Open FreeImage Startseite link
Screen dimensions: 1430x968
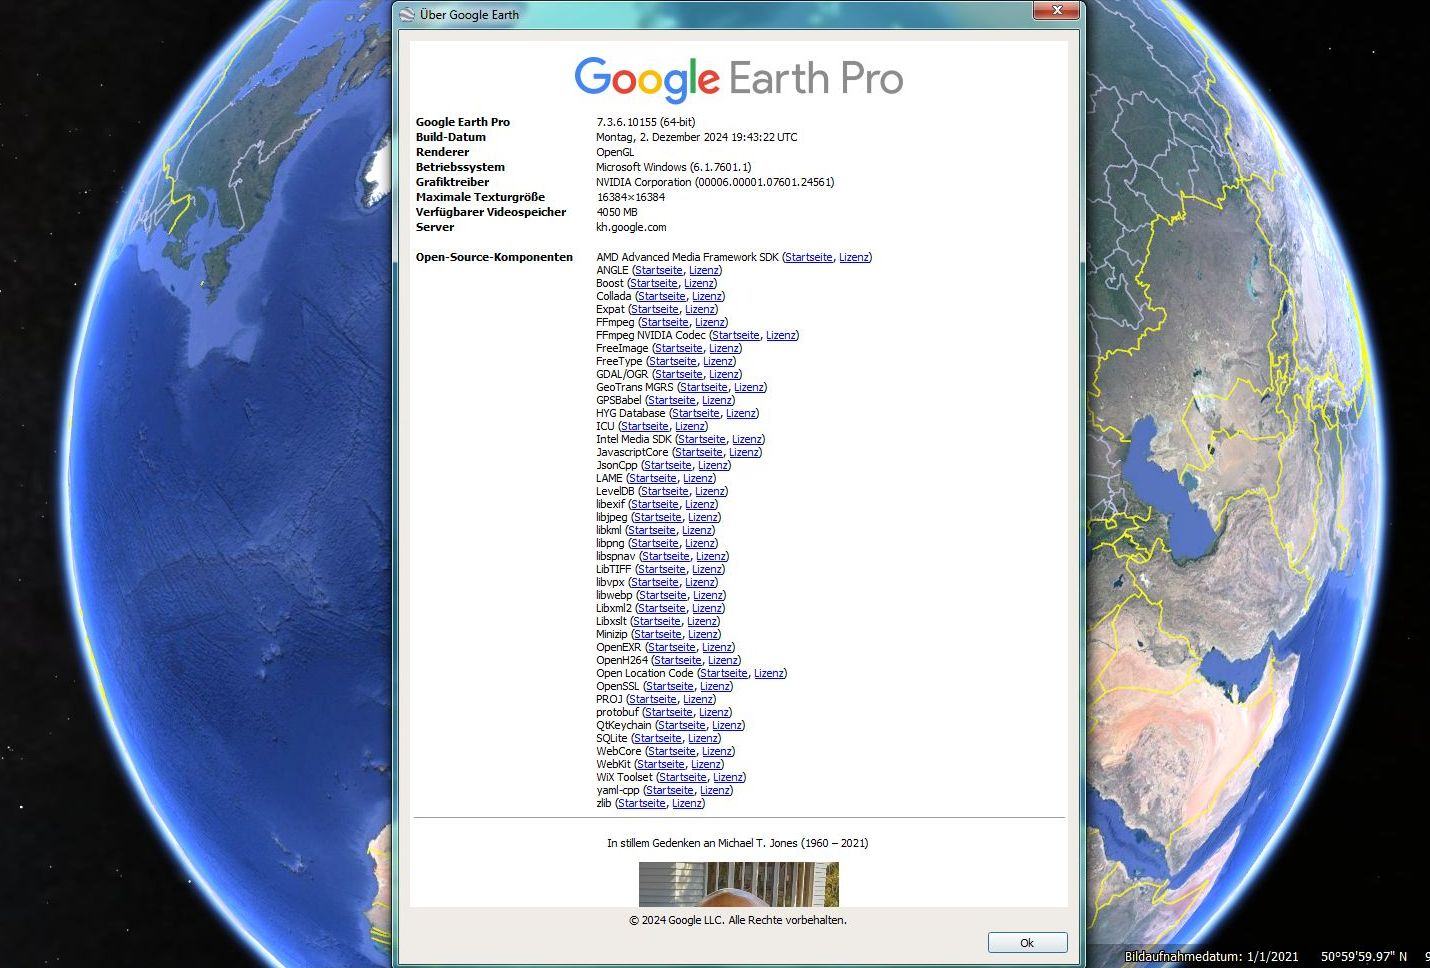coord(679,348)
